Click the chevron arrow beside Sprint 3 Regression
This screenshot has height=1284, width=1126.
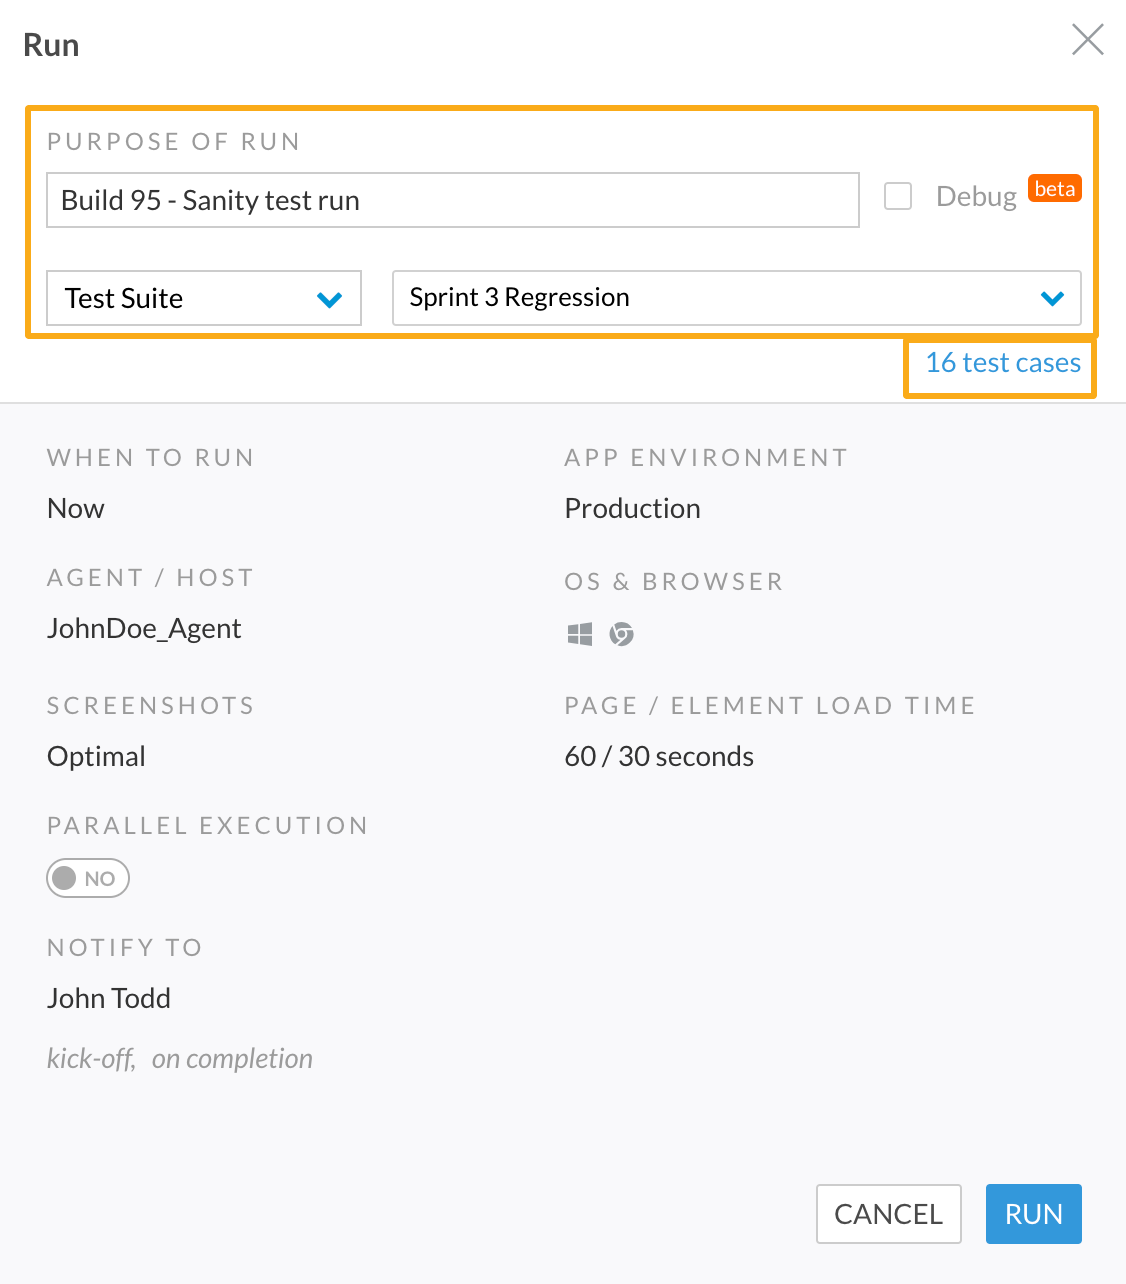point(1052,298)
